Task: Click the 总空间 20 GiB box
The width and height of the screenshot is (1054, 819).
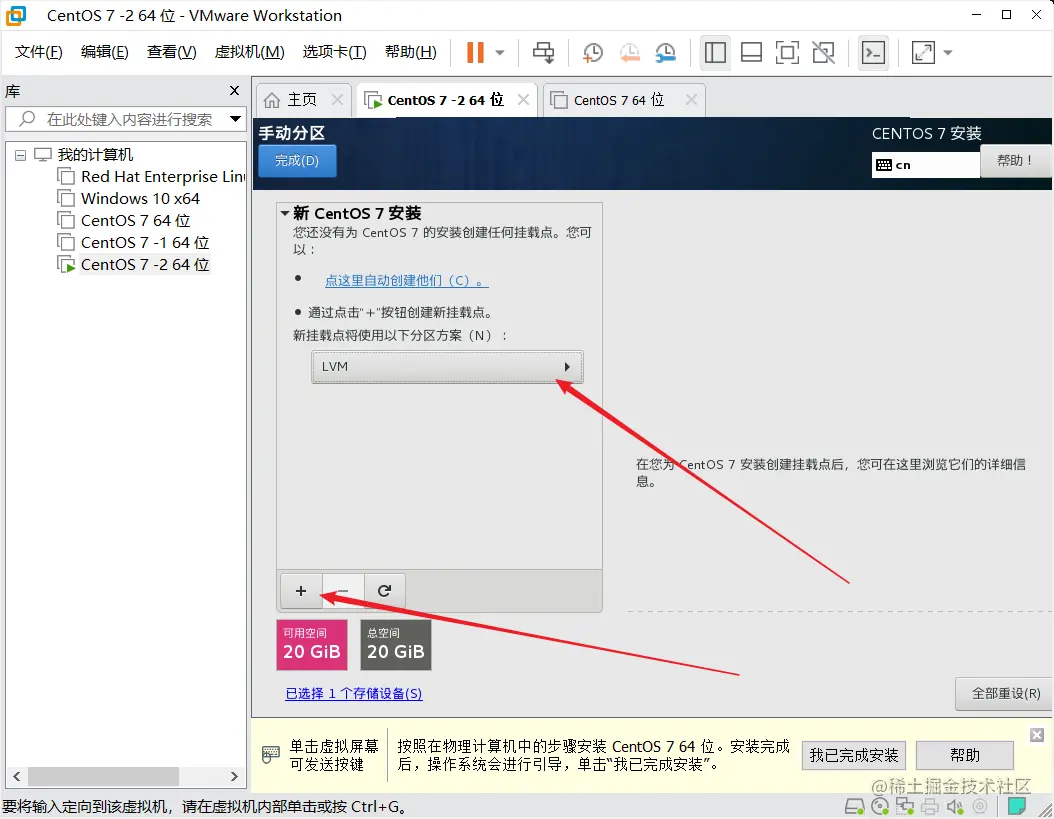Action: [x=395, y=645]
